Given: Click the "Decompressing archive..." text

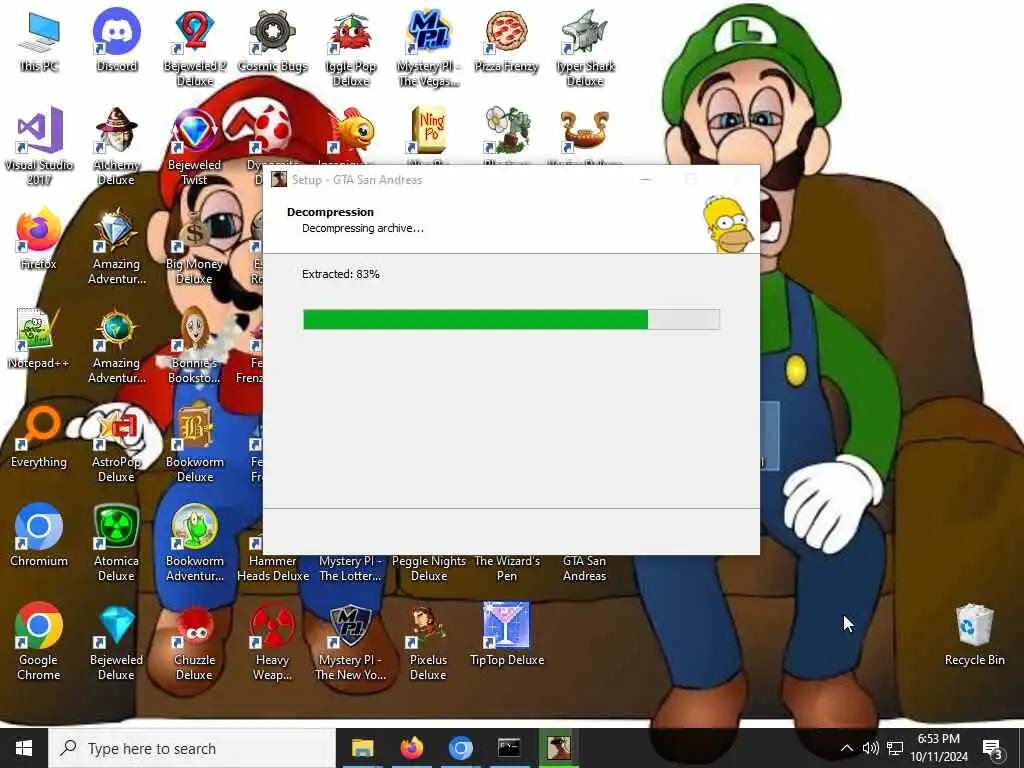Looking at the screenshot, I should point(362,229).
